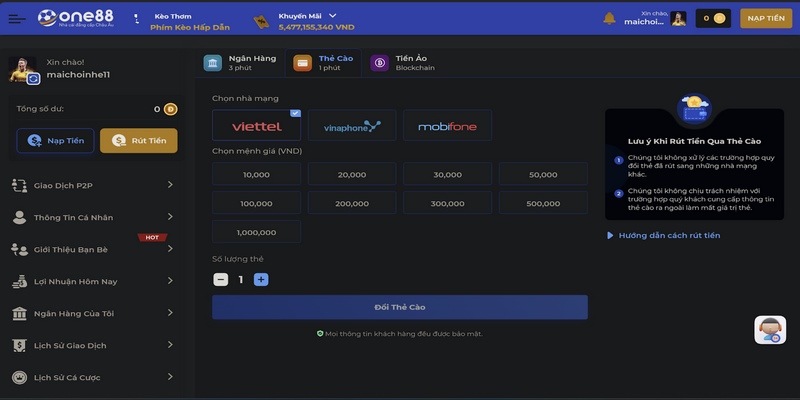Open Hướng dẫn cách rút tiền link
Image resolution: width=800 pixels, height=400 pixels.
669,236
